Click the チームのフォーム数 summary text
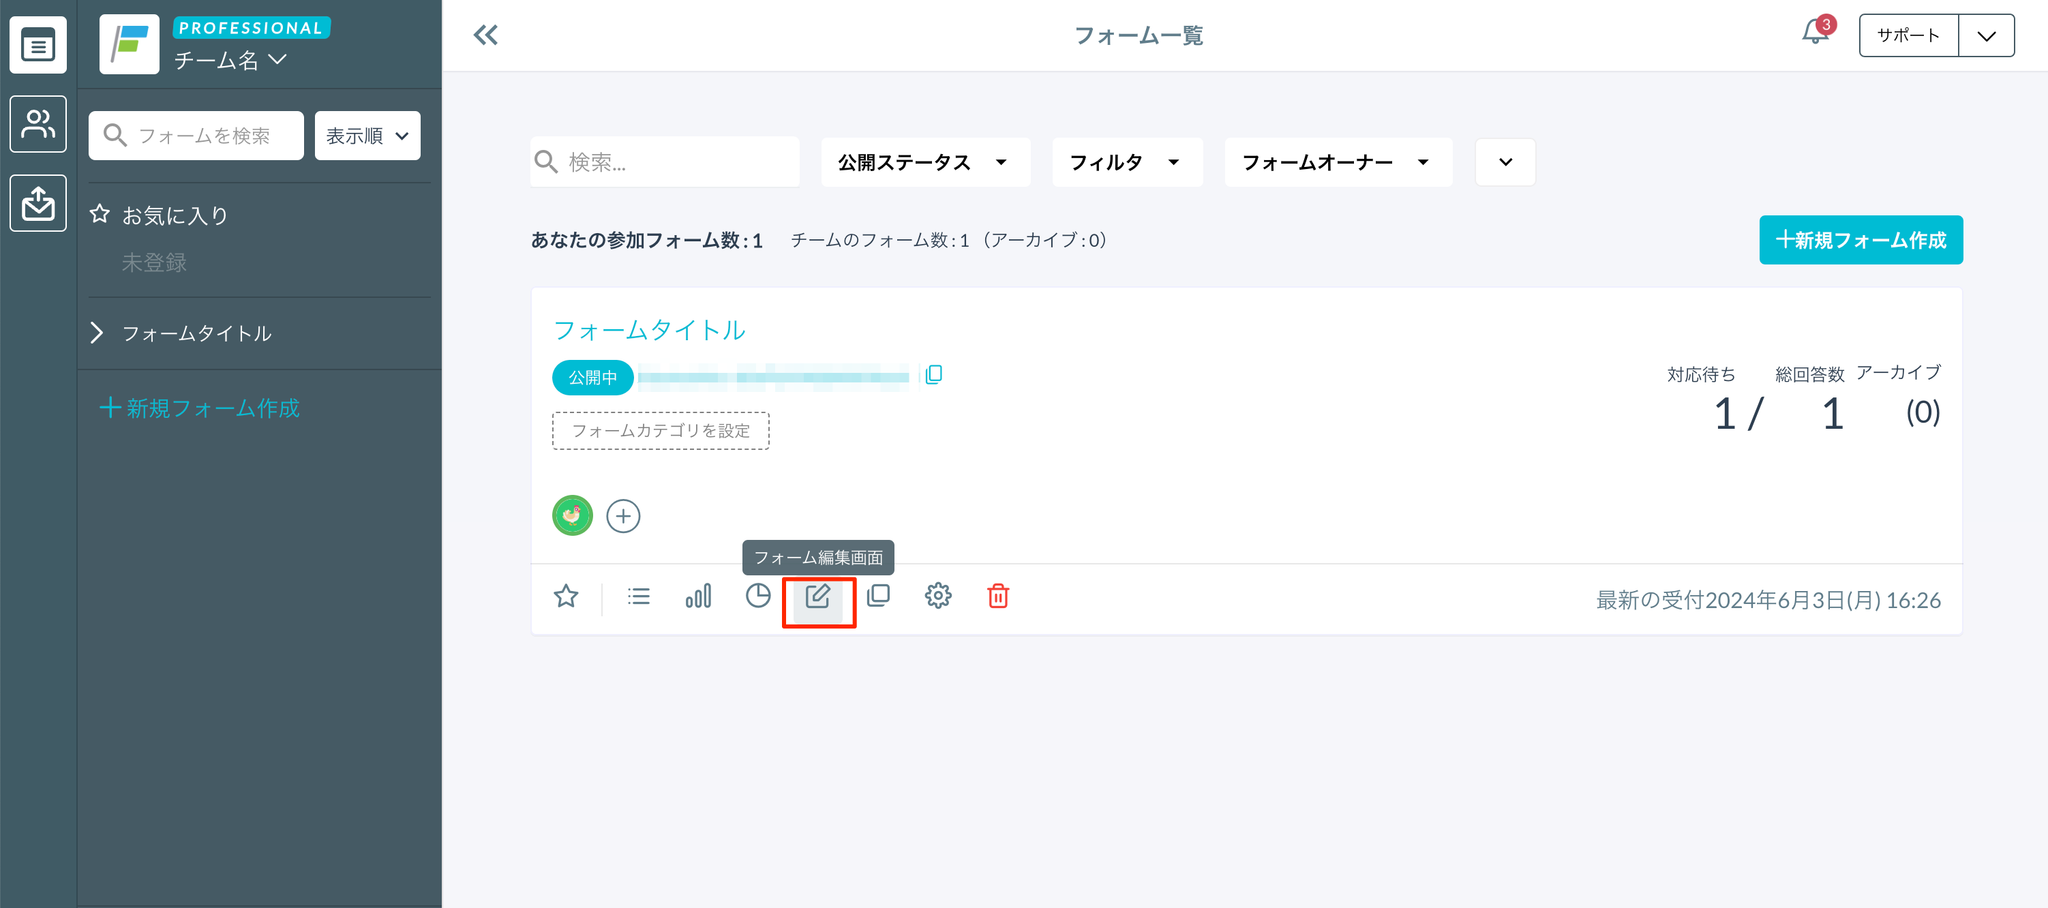 [950, 240]
